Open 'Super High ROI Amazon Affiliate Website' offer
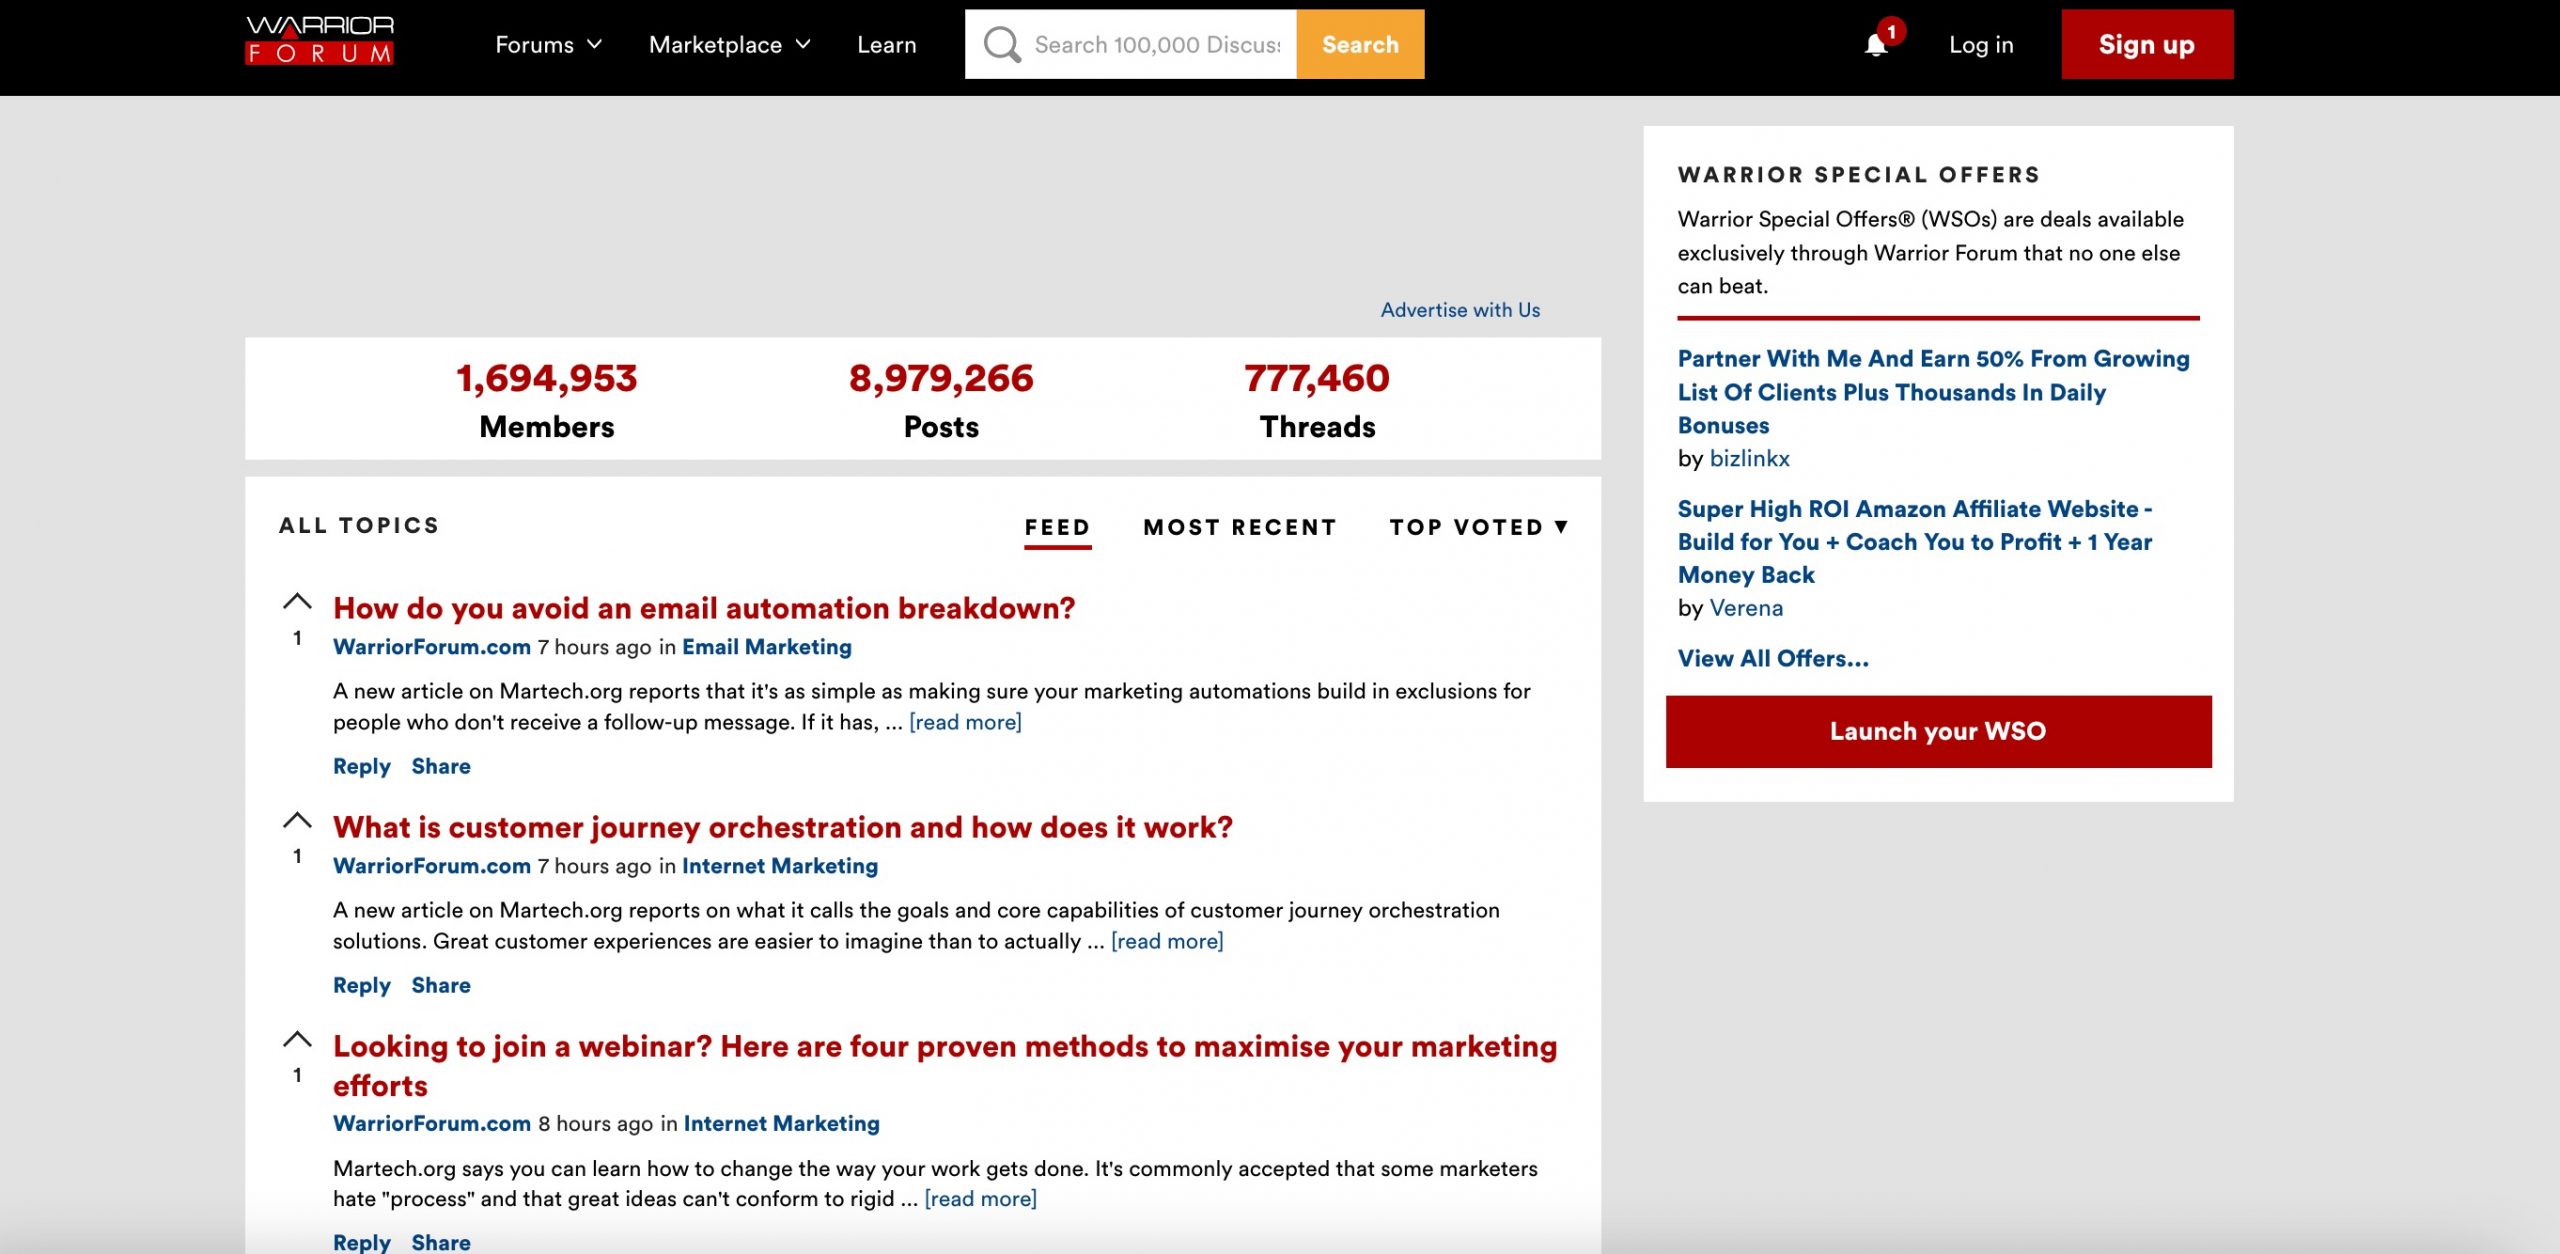 (1915, 541)
